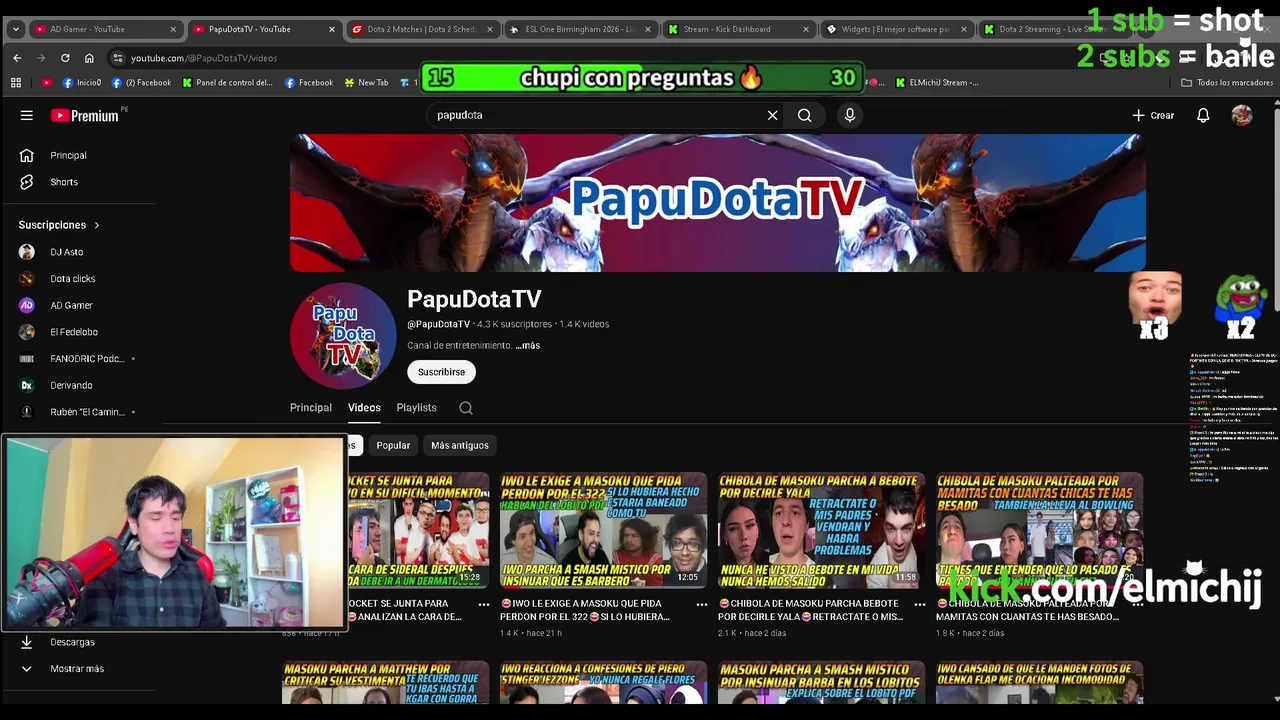Viewport: 1280px width, 720px height.
Task: Open the Apps grid in bookmarks bar
Action: [17, 83]
